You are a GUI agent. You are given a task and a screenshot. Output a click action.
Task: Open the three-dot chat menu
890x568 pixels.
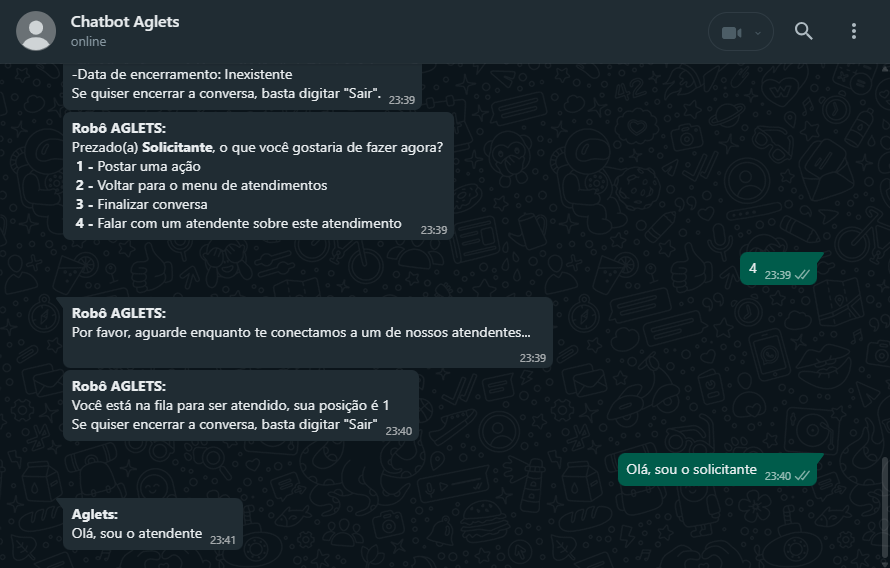click(854, 31)
